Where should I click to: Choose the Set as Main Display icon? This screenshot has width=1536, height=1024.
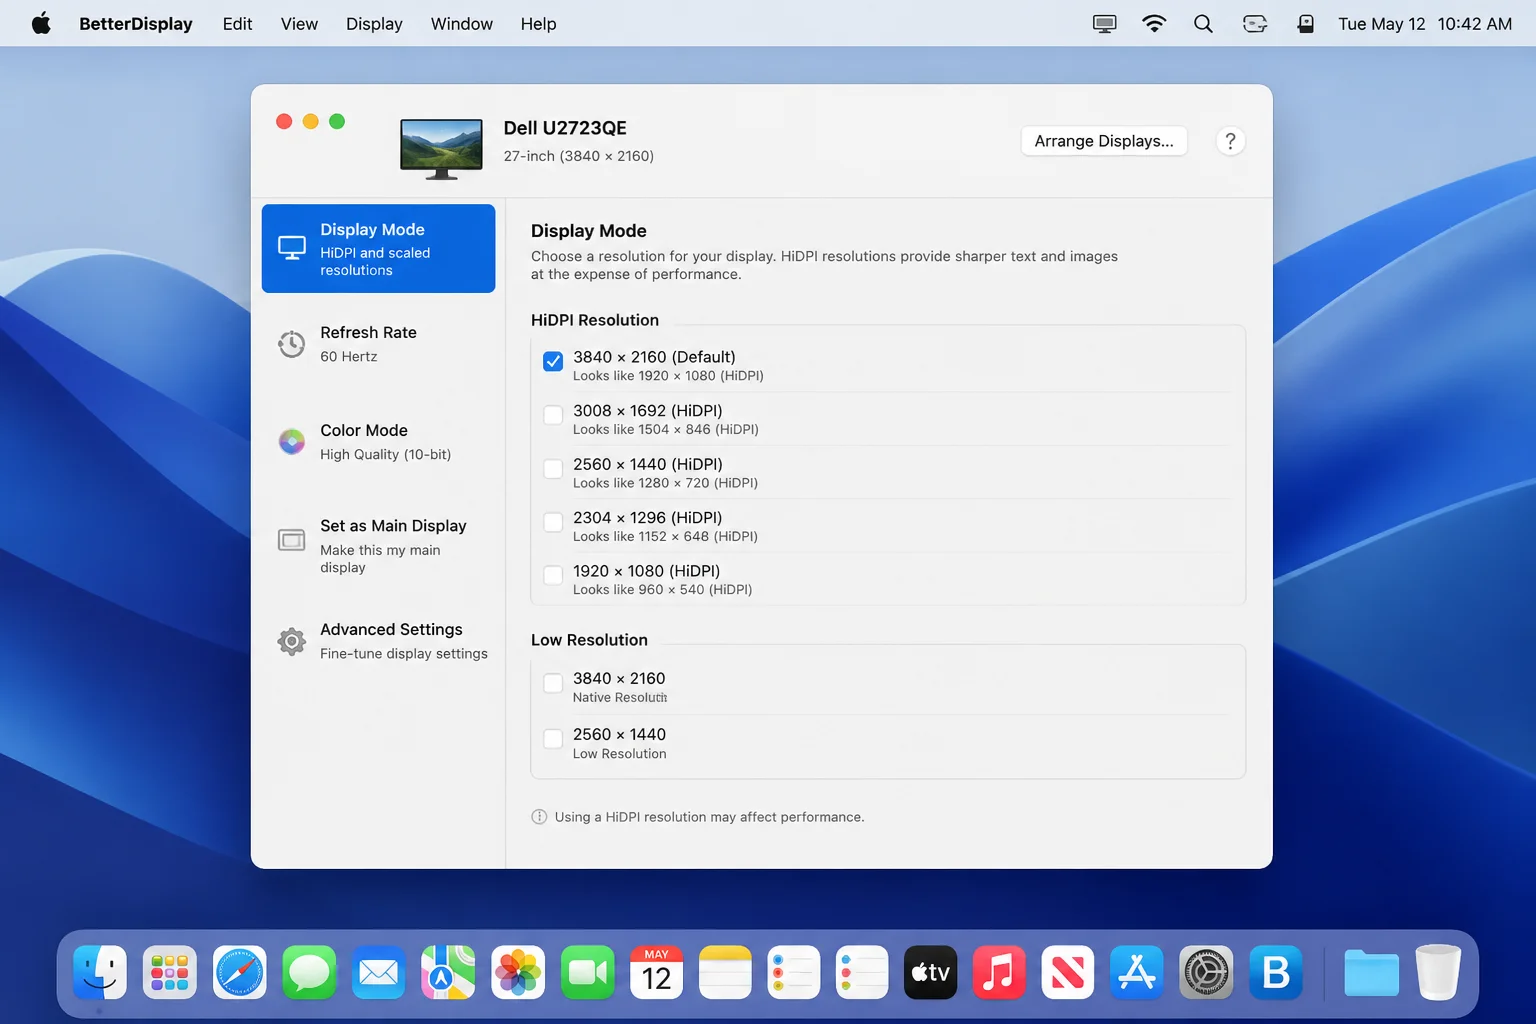pyautogui.click(x=291, y=540)
